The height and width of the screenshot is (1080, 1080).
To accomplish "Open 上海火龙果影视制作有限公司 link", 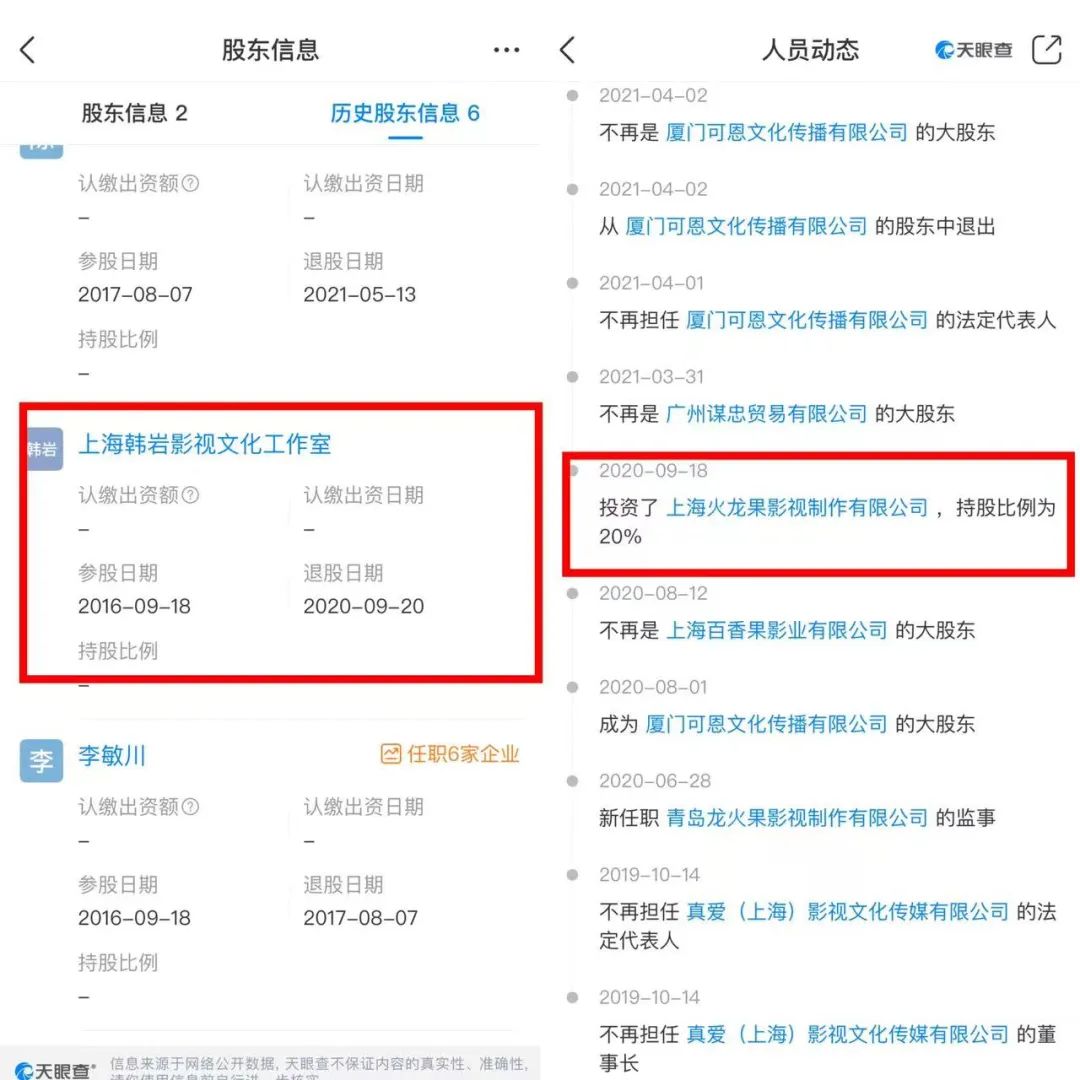I will (x=797, y=508).
